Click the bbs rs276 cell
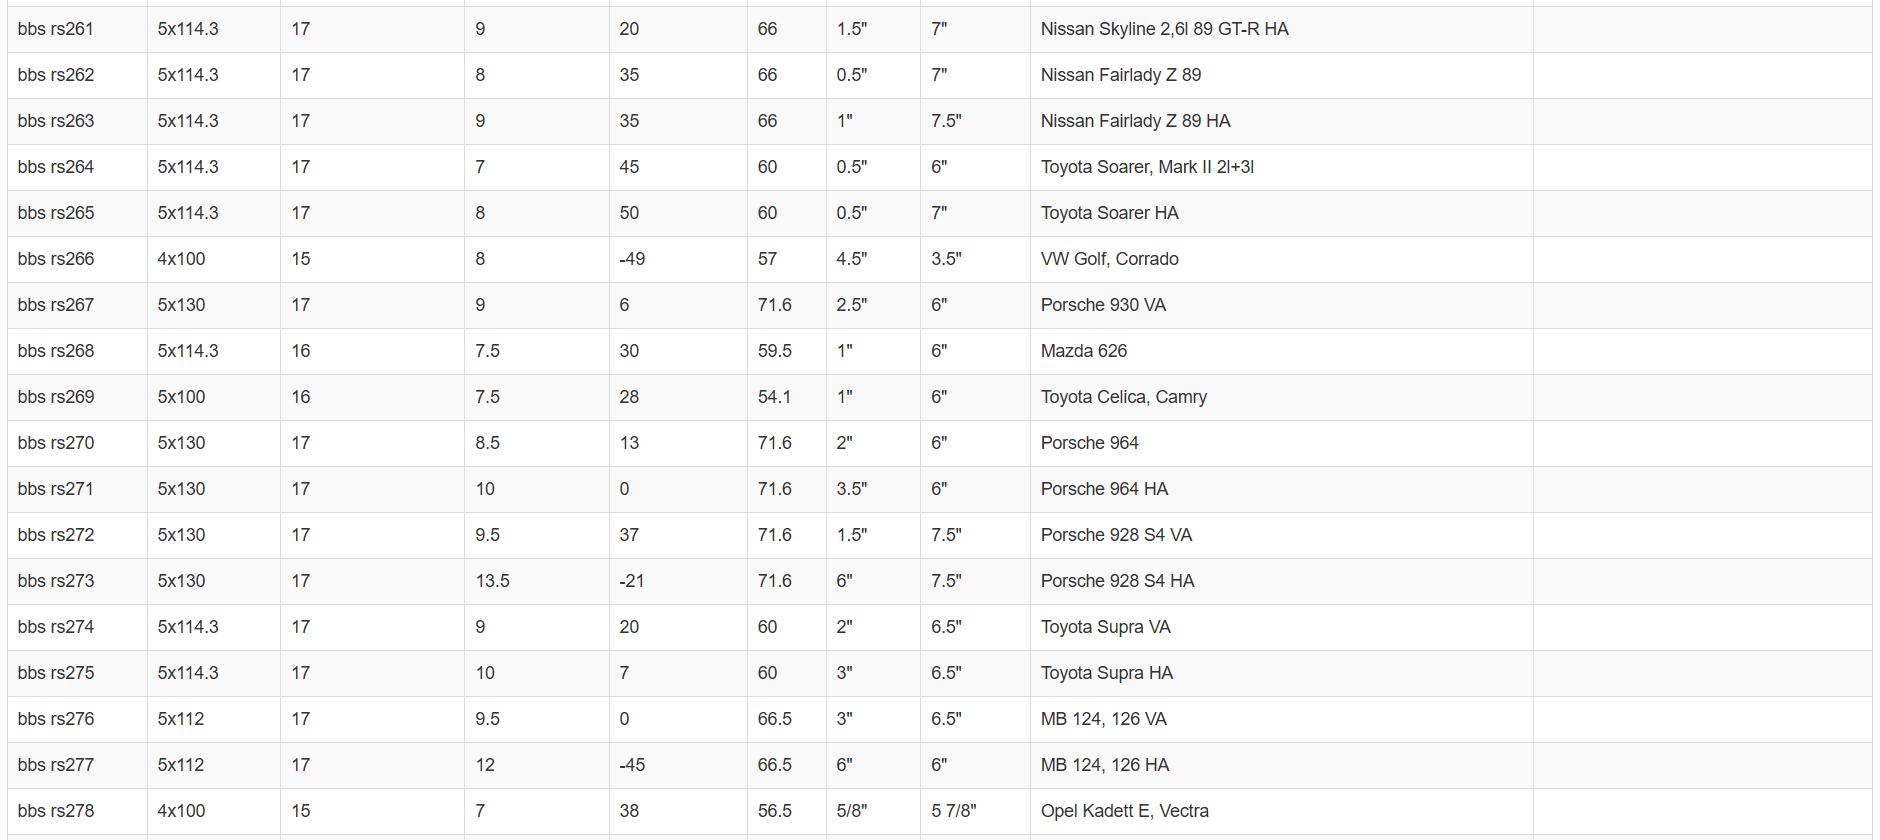This screenshot has height=840, width=1880. (77, 719)
